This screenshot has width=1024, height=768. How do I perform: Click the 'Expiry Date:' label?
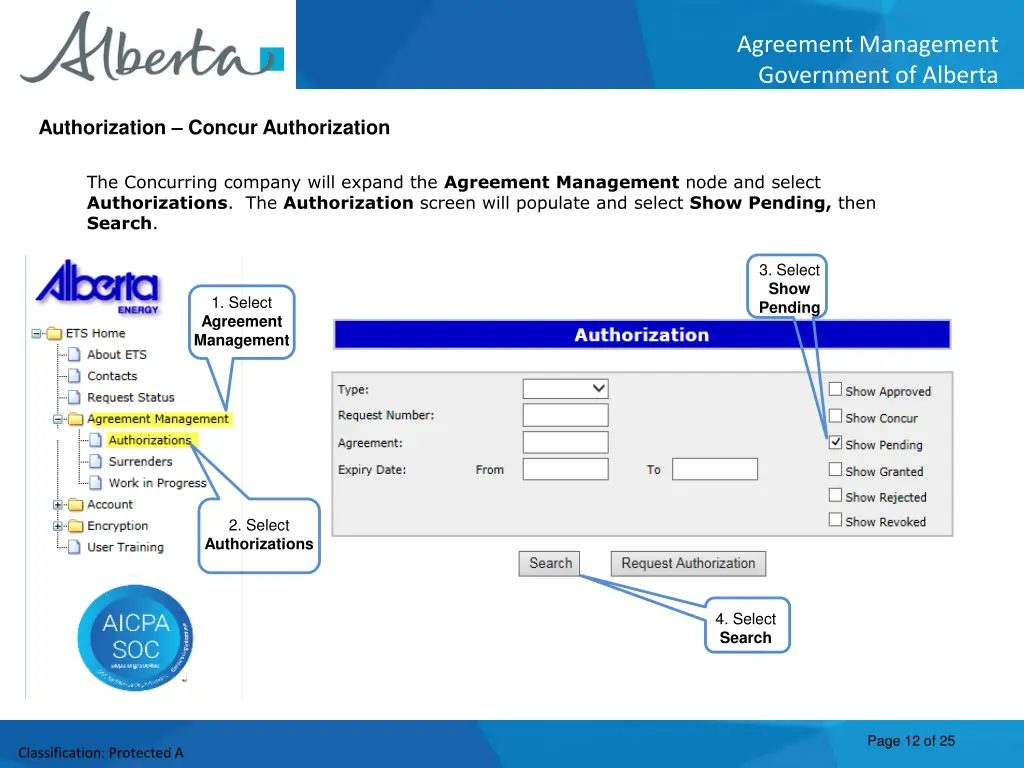point(372,470)
